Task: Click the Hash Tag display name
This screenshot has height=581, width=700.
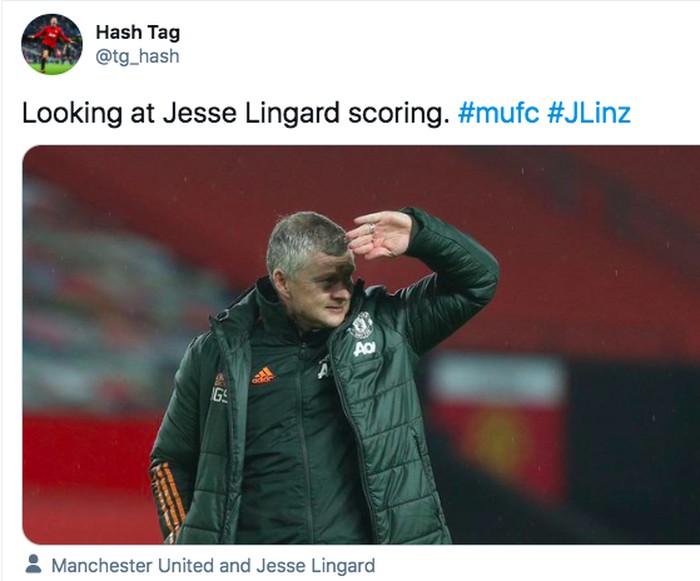Action: point(138,32)
